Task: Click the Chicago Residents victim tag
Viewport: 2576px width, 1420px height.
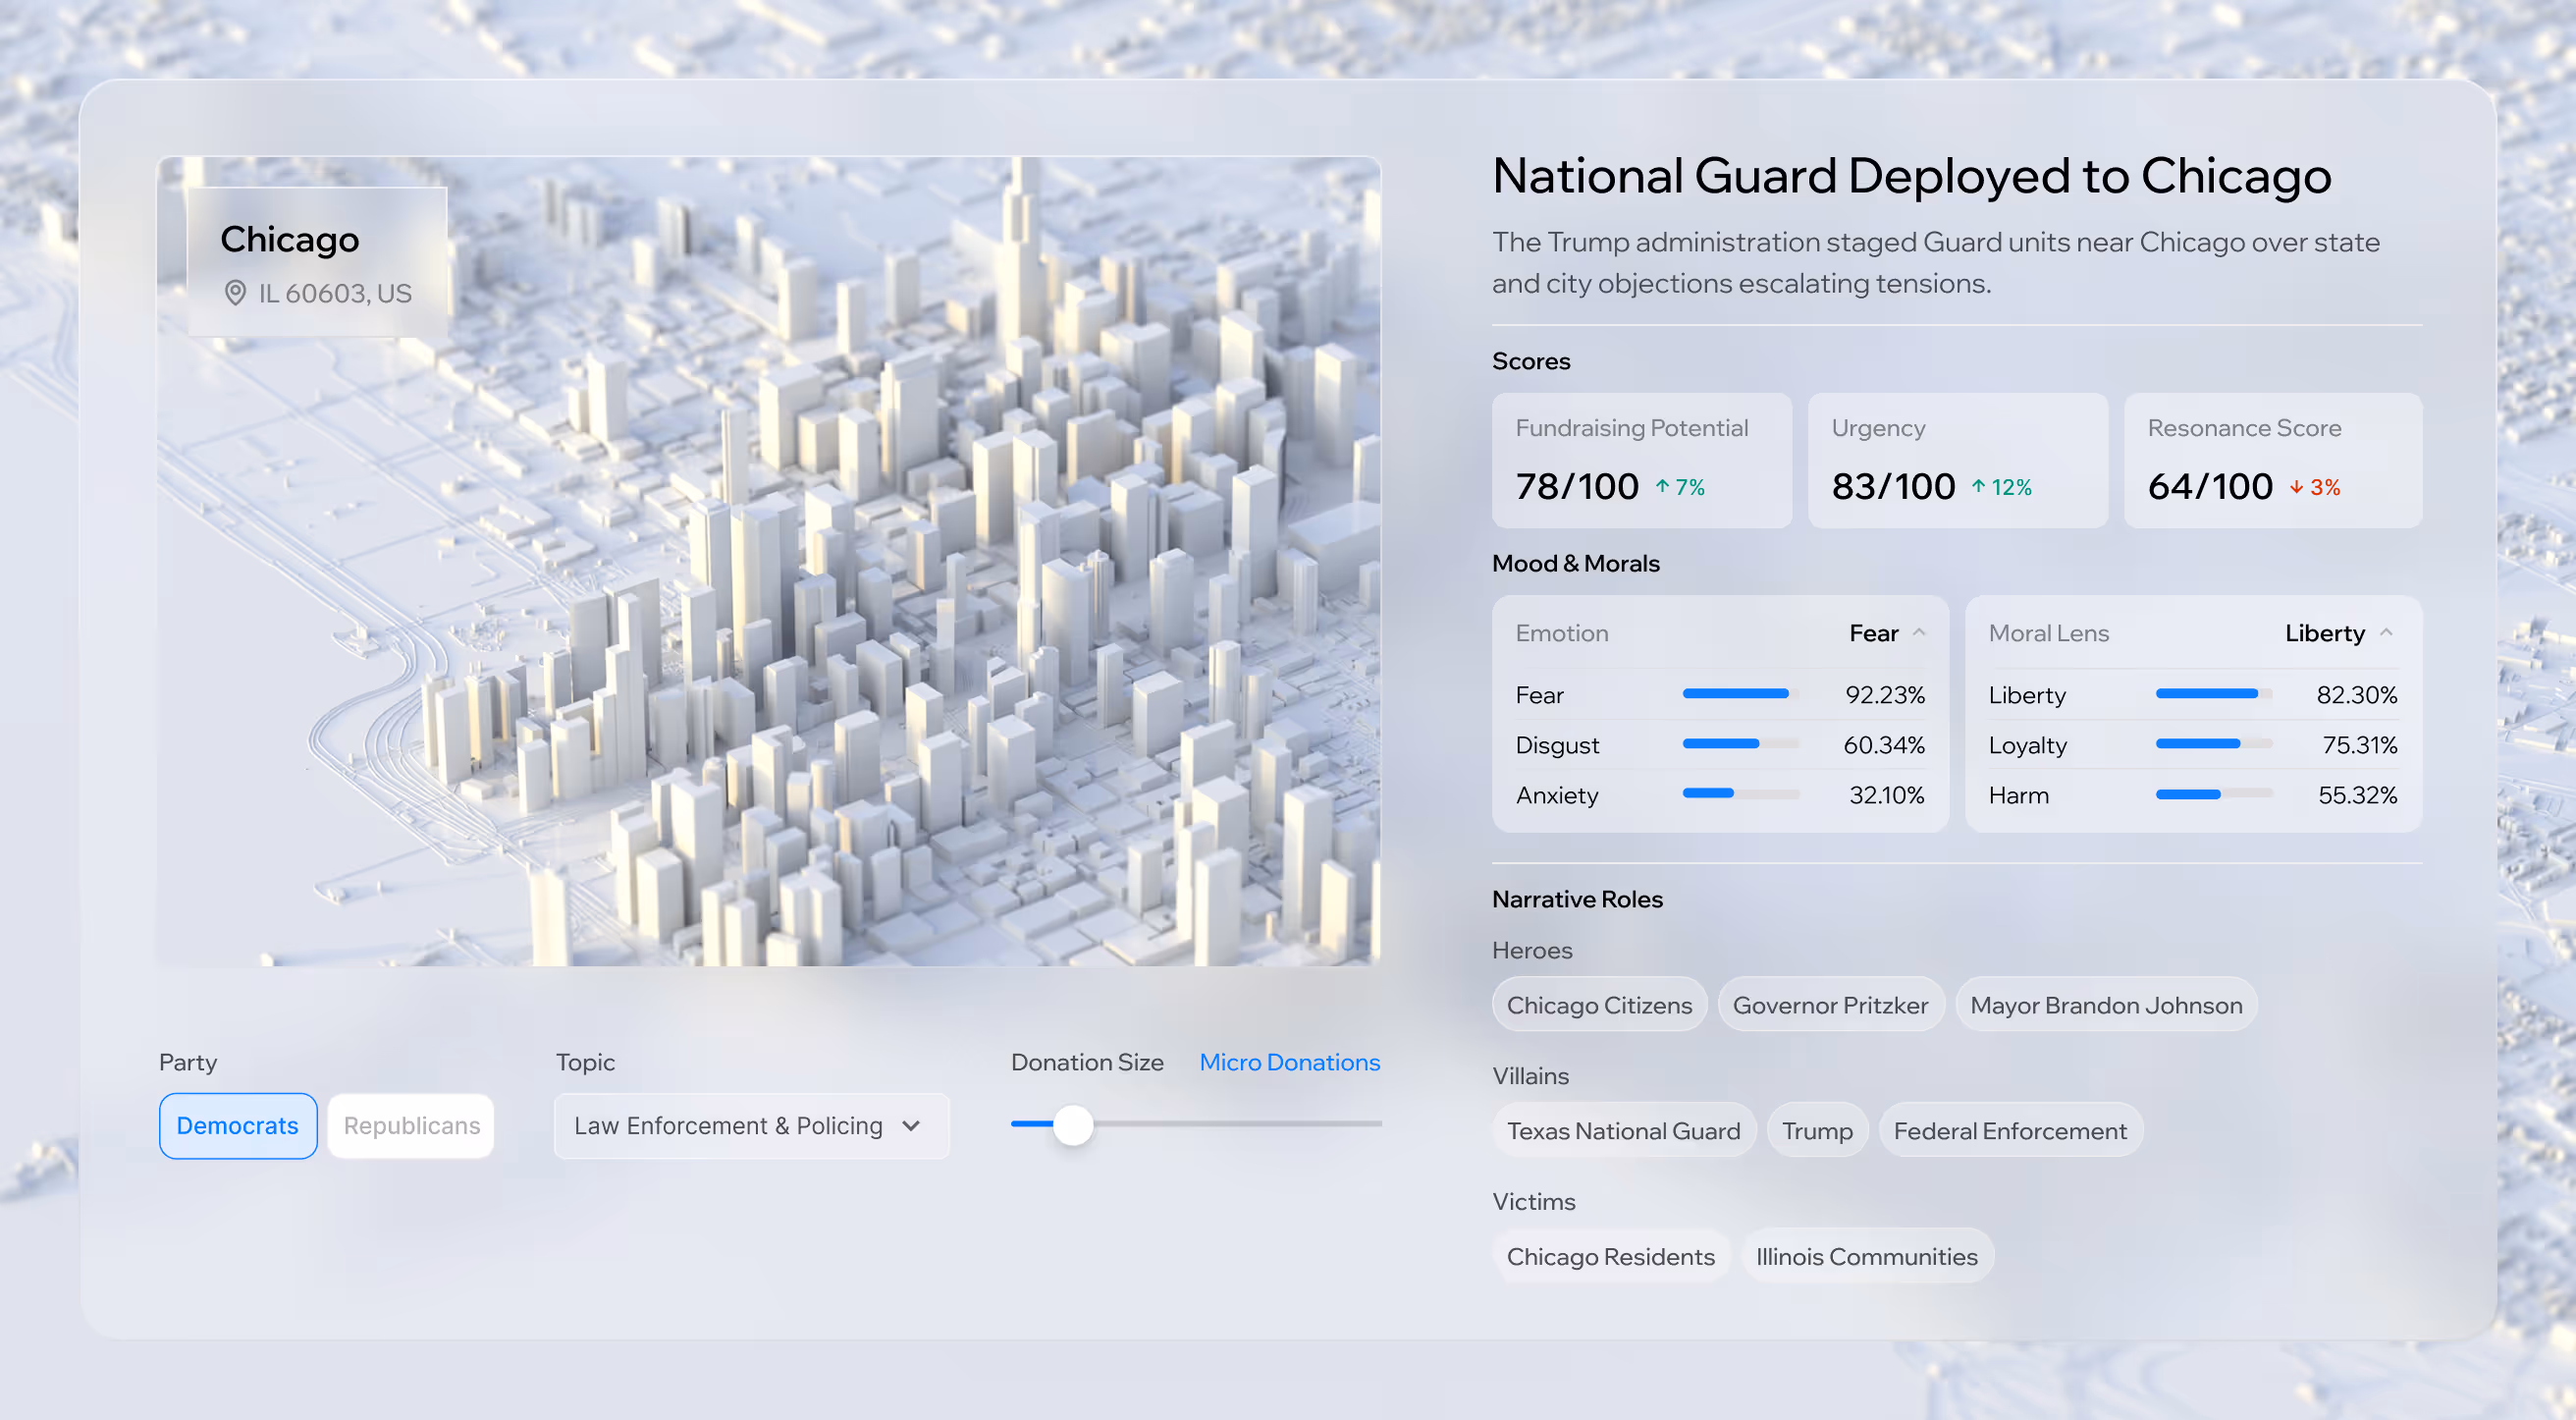Action: [x=1610, y=1257]
